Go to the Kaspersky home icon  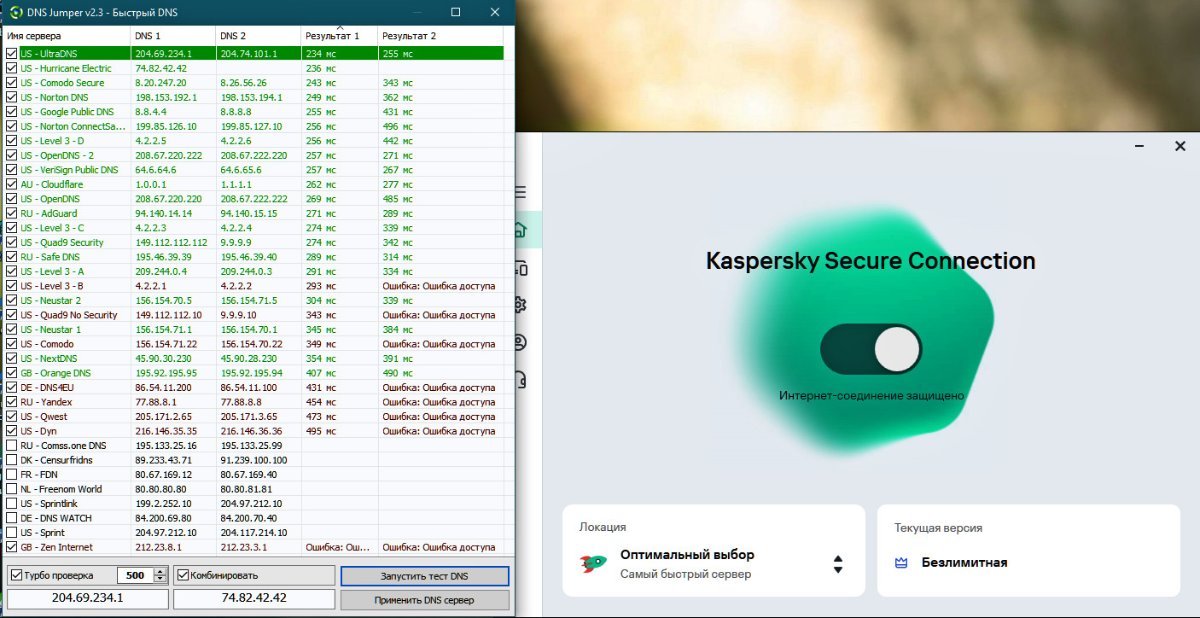[519, 230]
